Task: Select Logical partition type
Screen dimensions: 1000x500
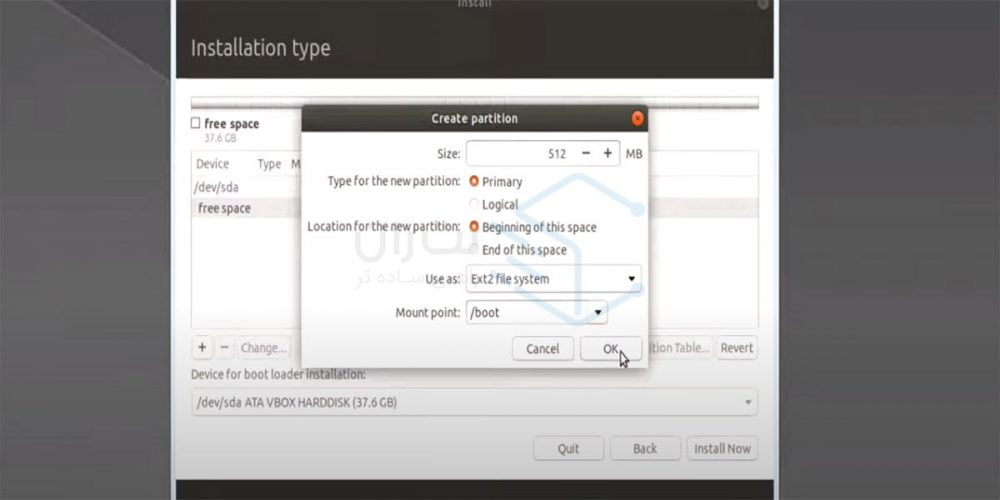Action: pos(474,205)
